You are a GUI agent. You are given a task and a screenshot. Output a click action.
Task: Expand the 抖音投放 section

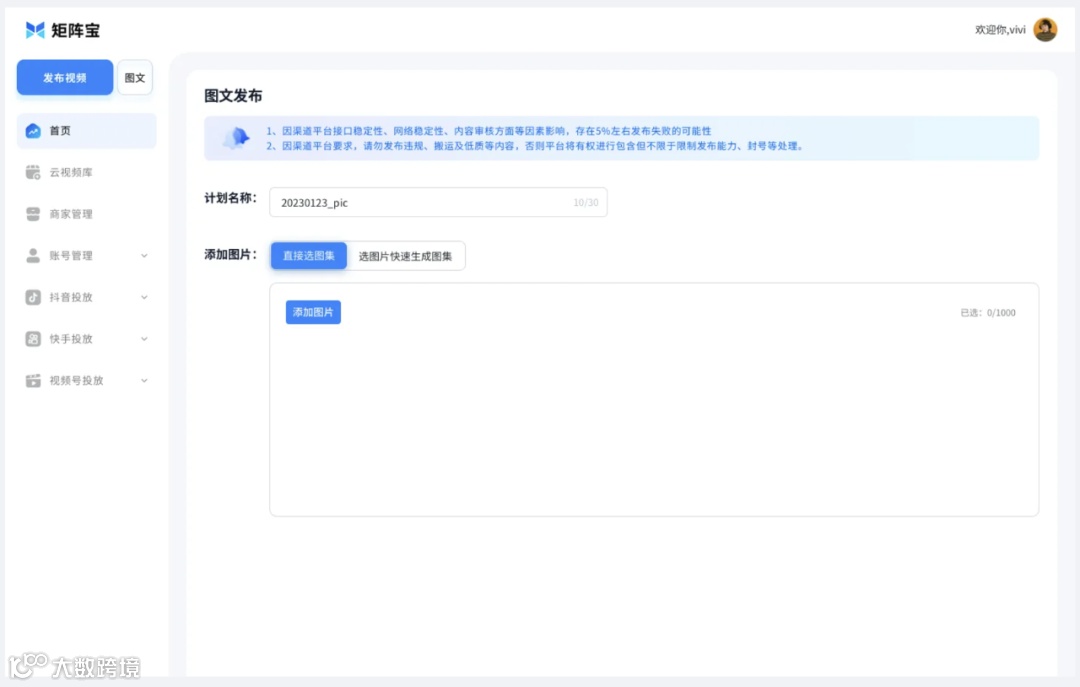coord(143,296)
